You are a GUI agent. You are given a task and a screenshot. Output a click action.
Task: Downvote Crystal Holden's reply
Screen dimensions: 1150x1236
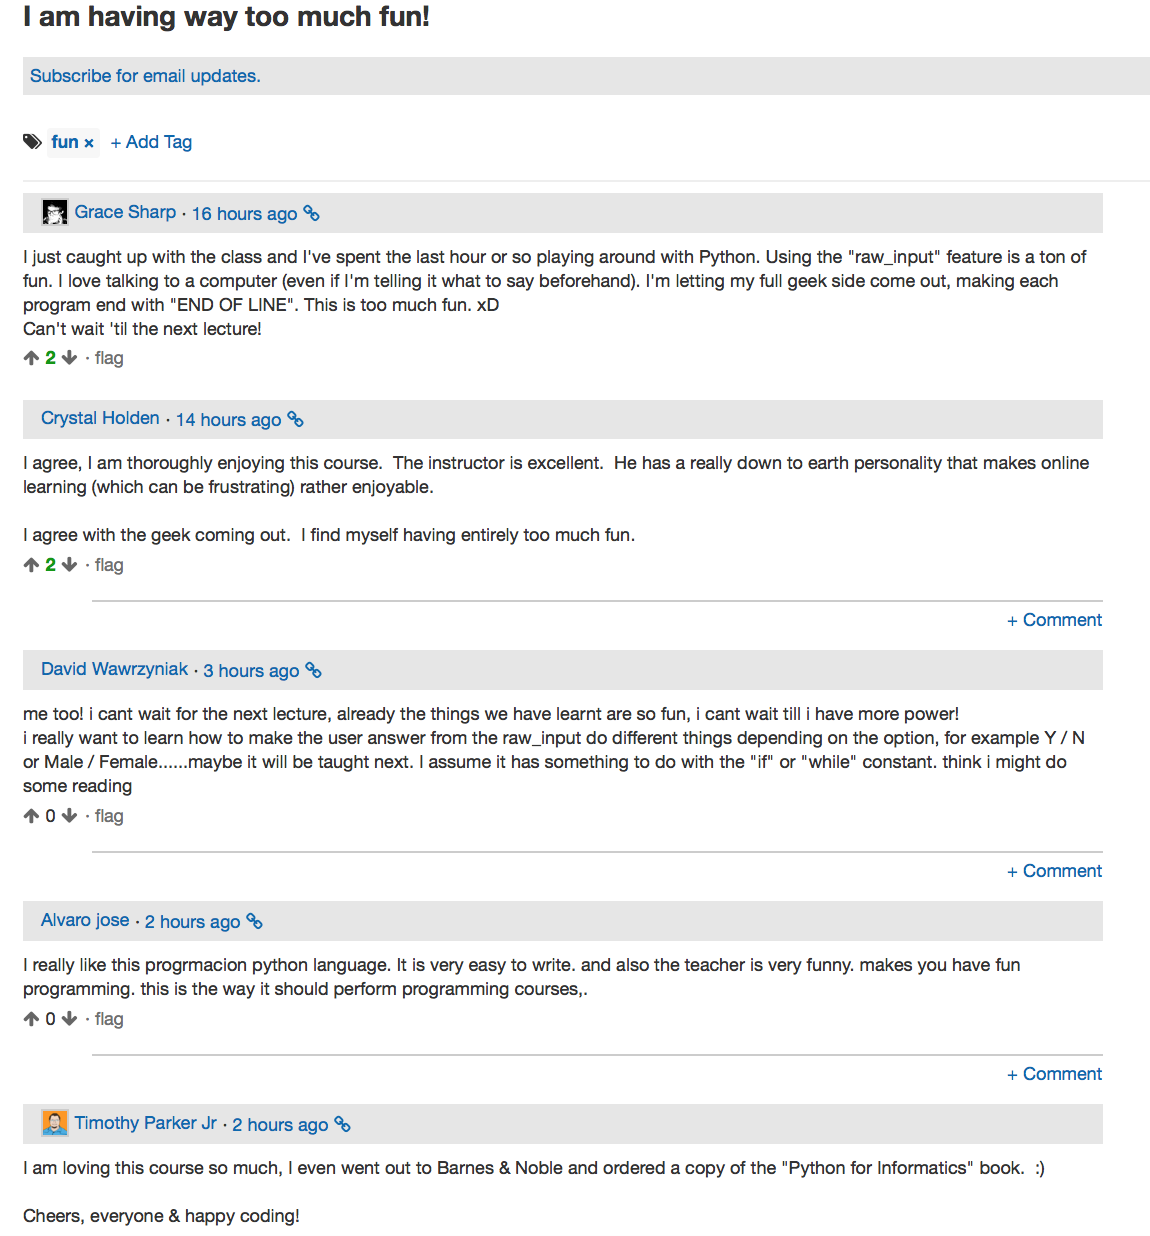[x=69, y=565]
